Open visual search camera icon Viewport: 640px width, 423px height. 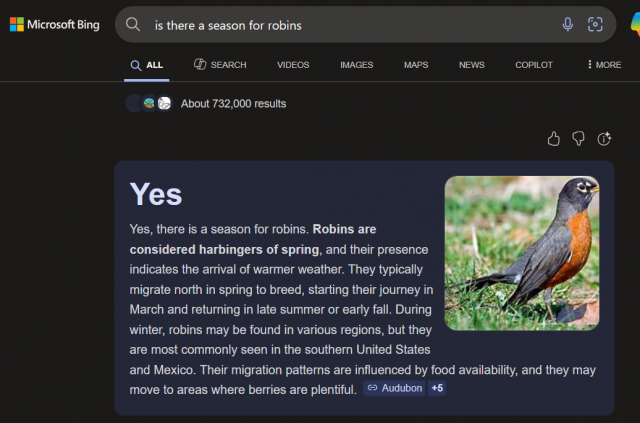pos(595,24)
